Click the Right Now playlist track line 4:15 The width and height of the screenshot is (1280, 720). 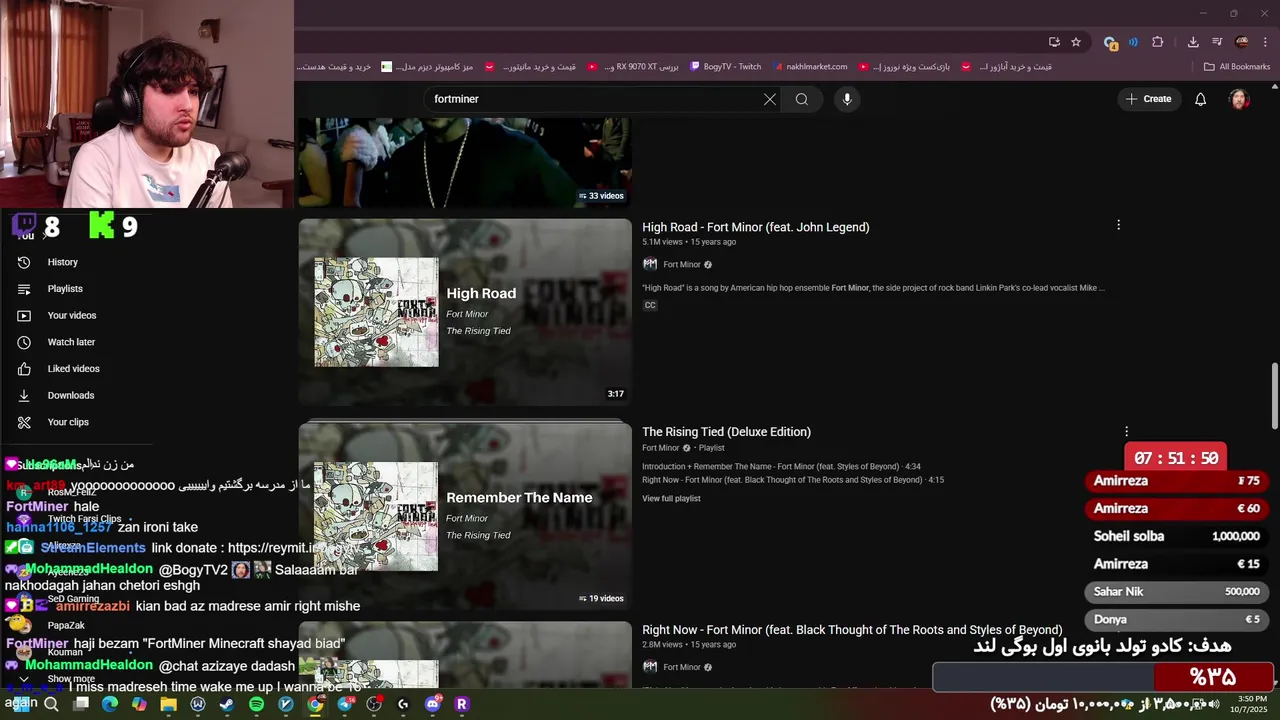tap(793, 480)
